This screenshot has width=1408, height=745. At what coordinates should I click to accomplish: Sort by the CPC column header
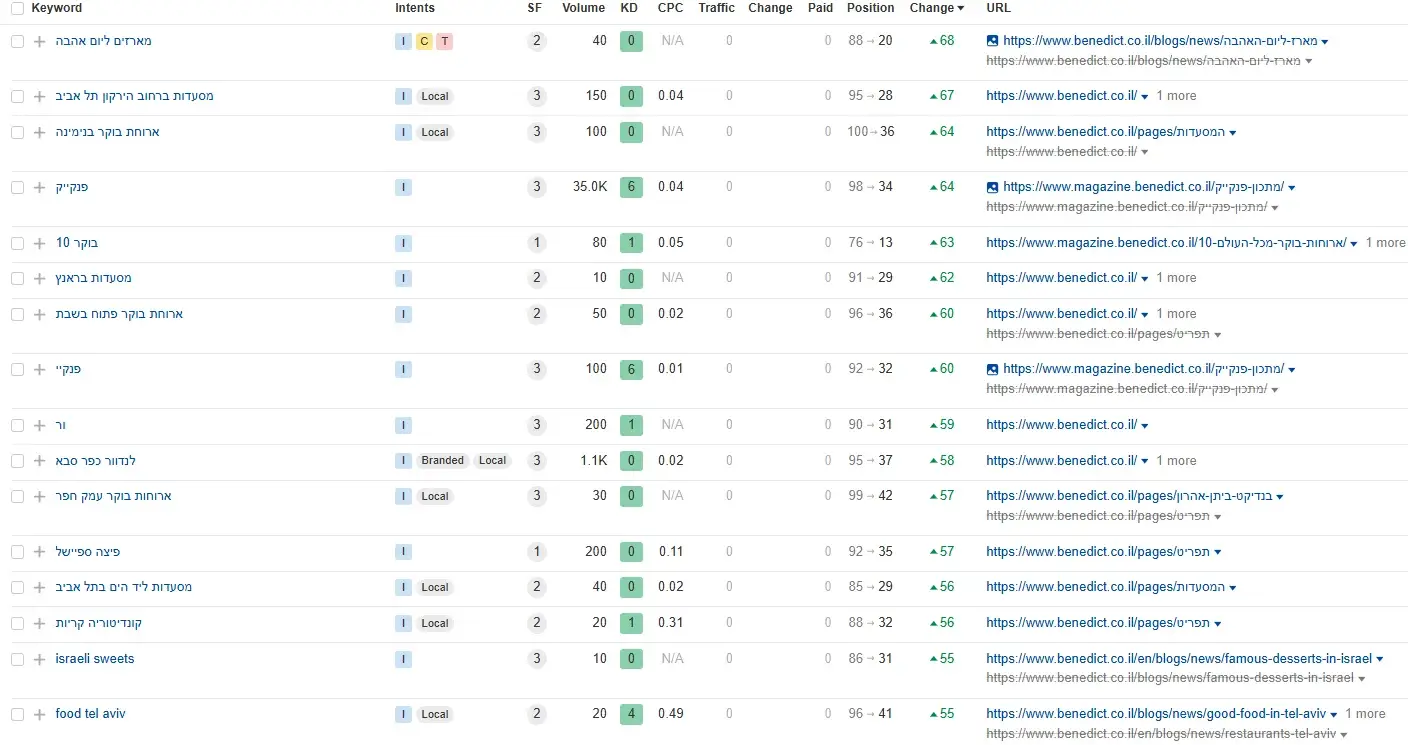point(671,8)
